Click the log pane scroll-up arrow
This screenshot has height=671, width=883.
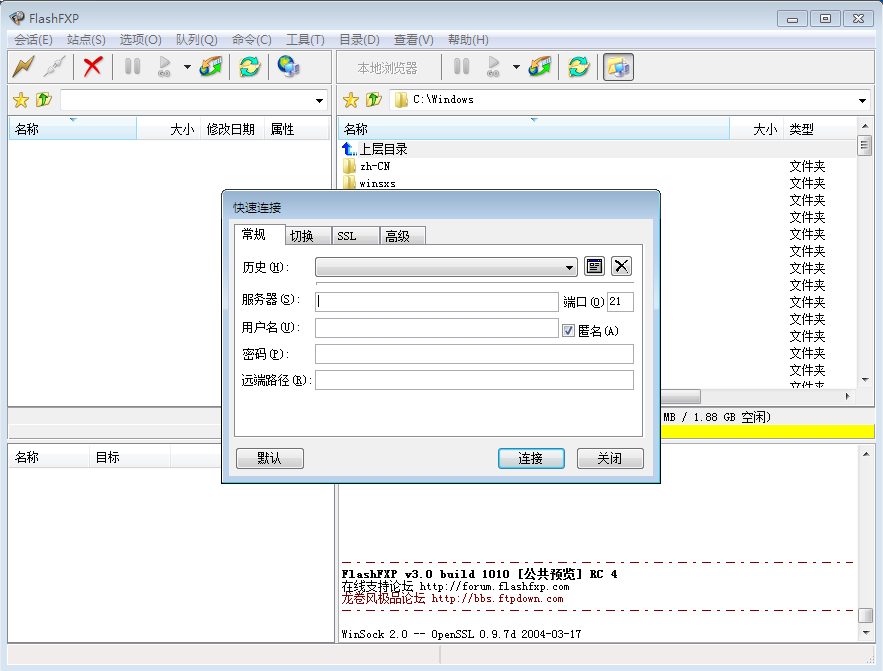[x=866, y=454]
